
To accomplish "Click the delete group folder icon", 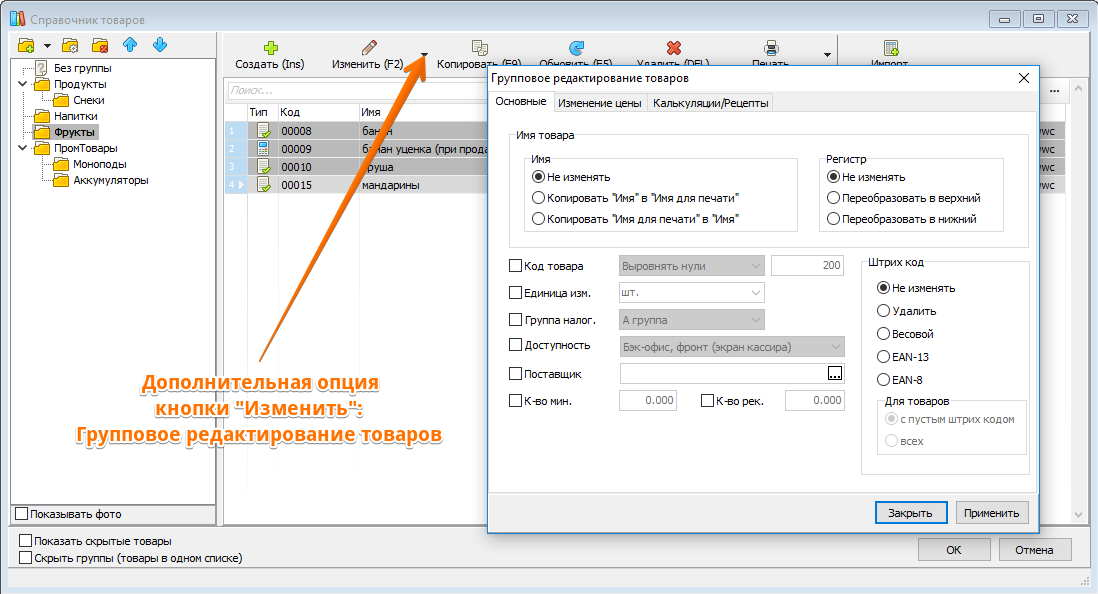I will pyautogui.click(x=100, y=46).
